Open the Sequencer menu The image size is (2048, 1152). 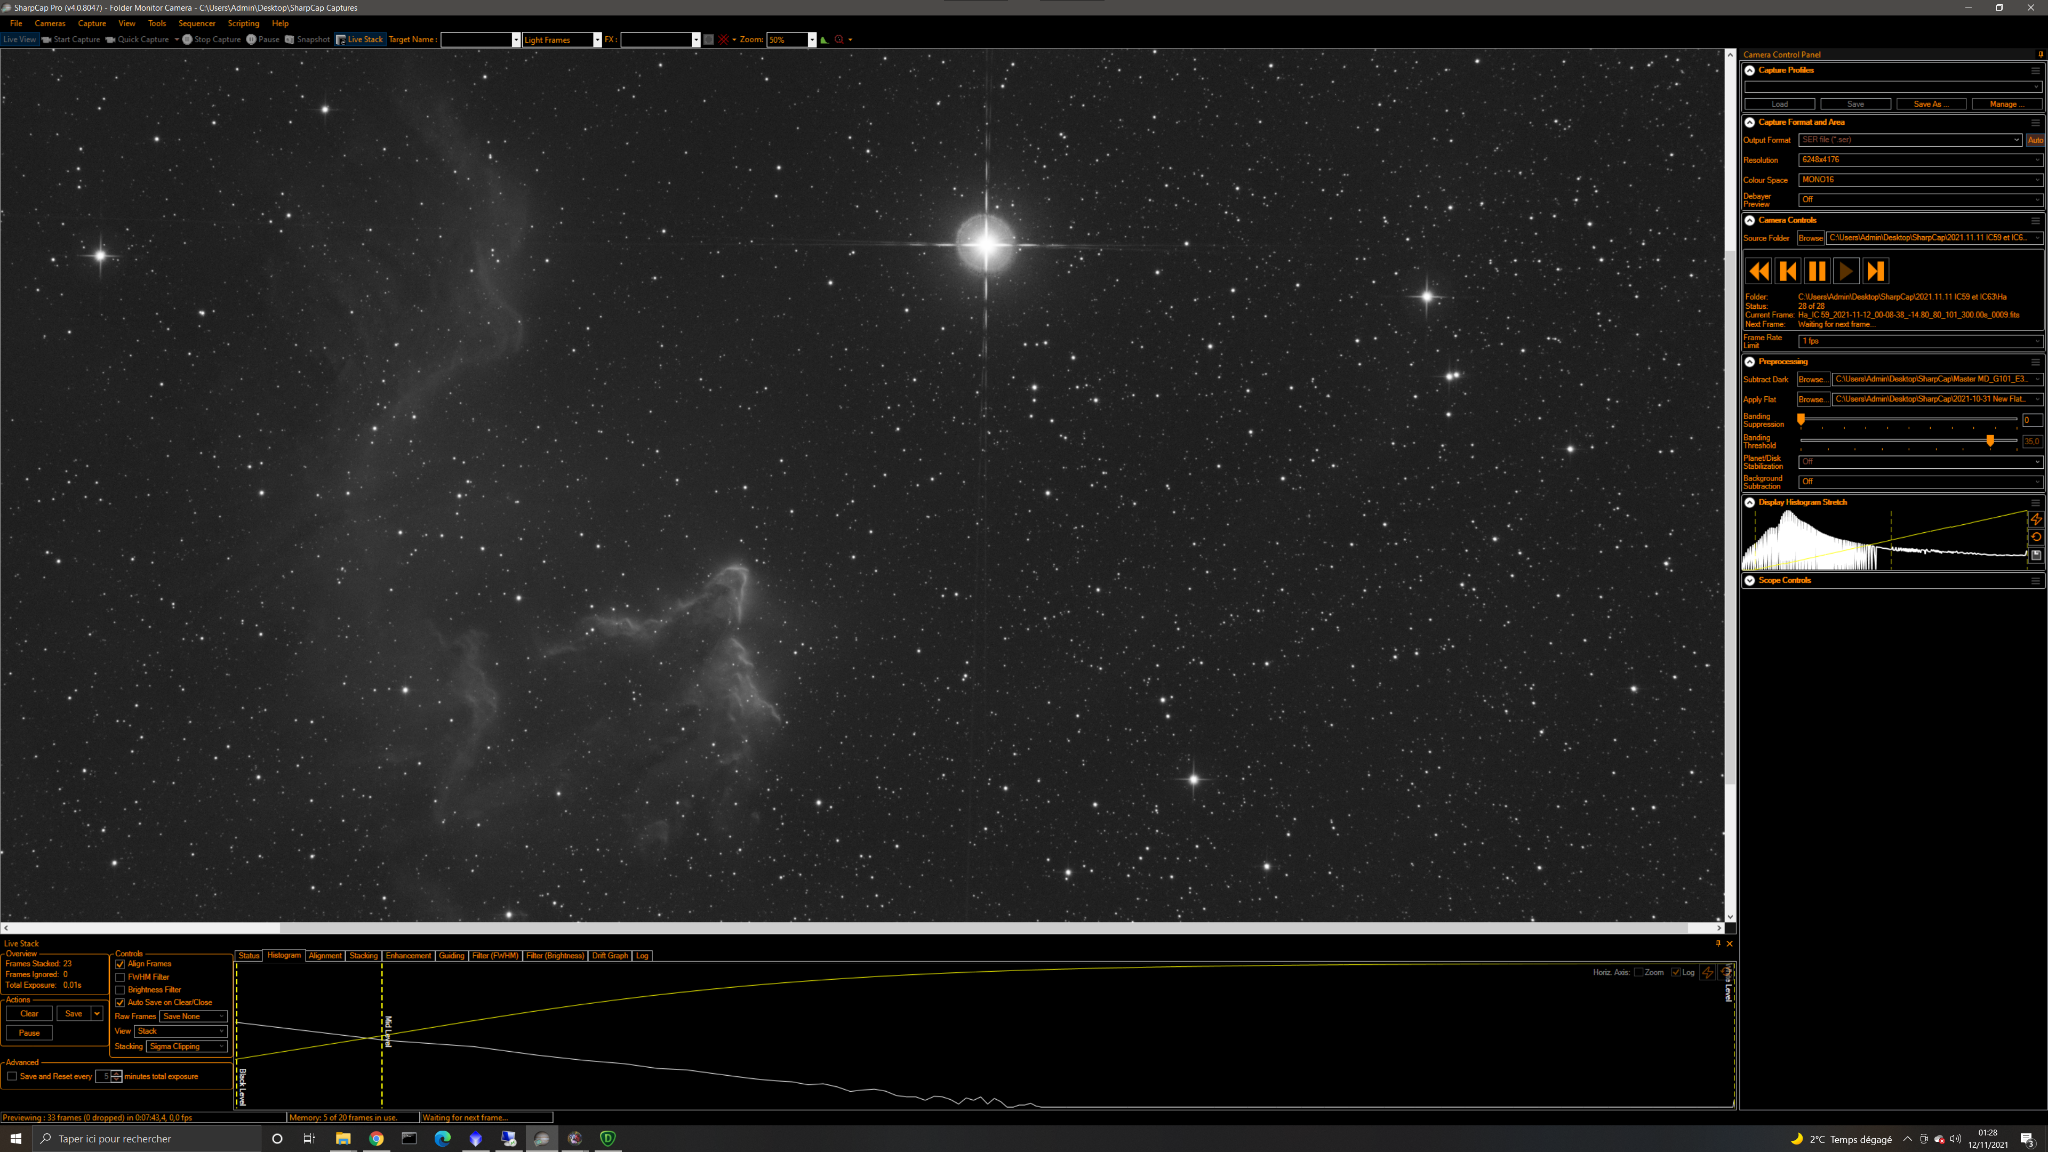pyautogui.click(x=197, y=23)
